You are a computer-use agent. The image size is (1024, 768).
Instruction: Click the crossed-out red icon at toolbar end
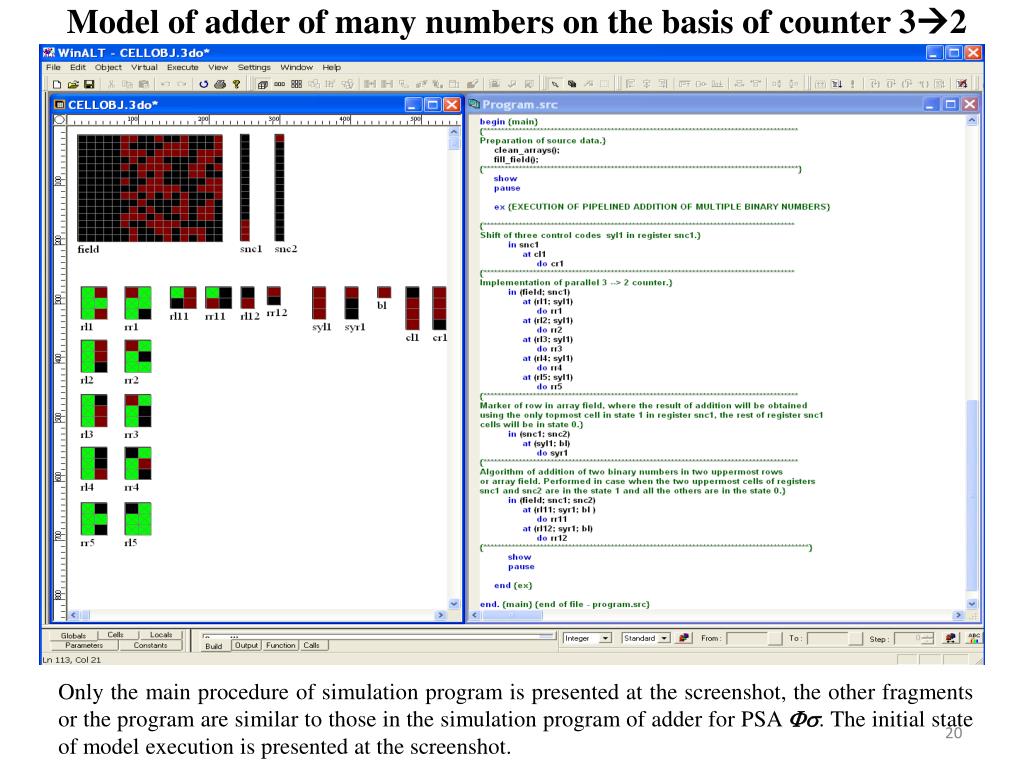point(962,84)
